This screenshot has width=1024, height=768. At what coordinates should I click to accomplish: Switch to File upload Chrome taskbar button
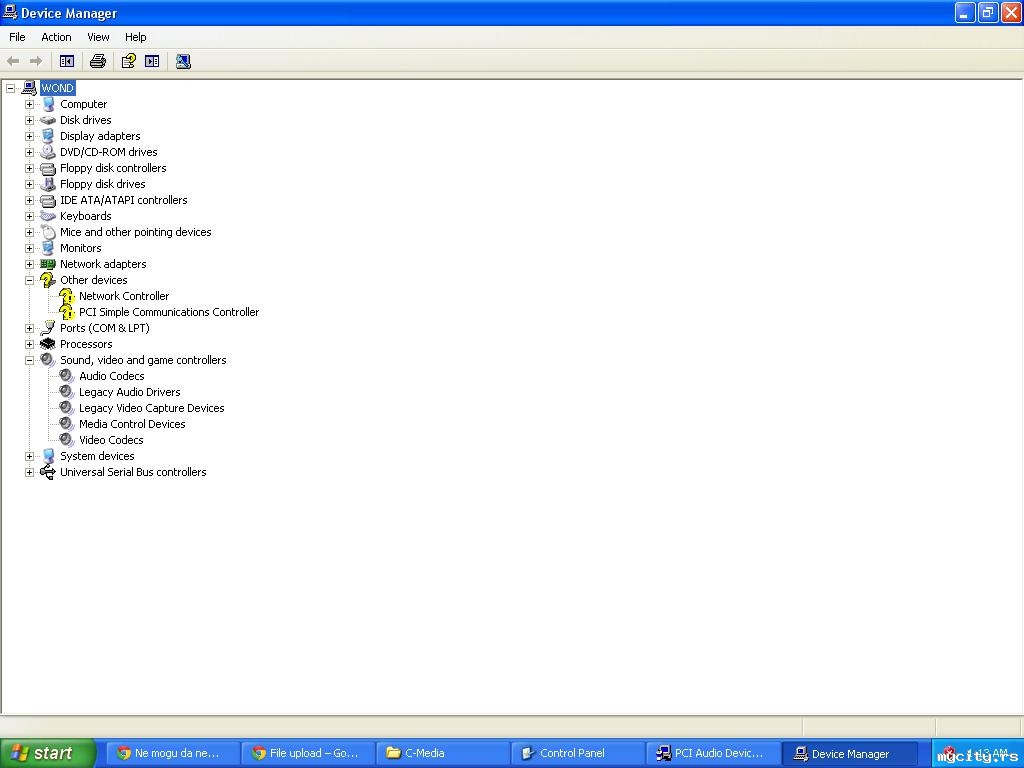(308, 753)
